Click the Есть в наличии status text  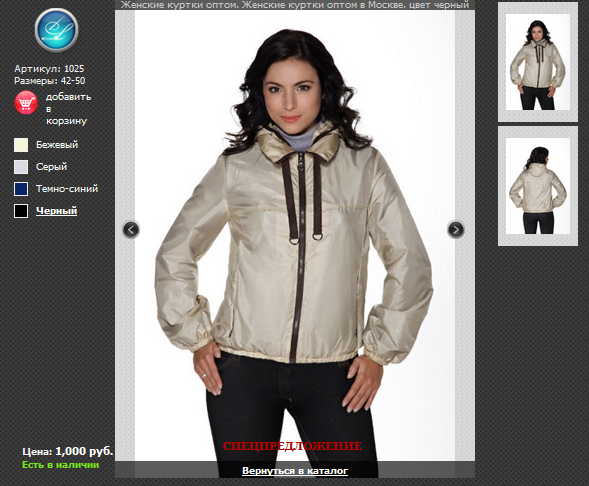tap(60, 465)
